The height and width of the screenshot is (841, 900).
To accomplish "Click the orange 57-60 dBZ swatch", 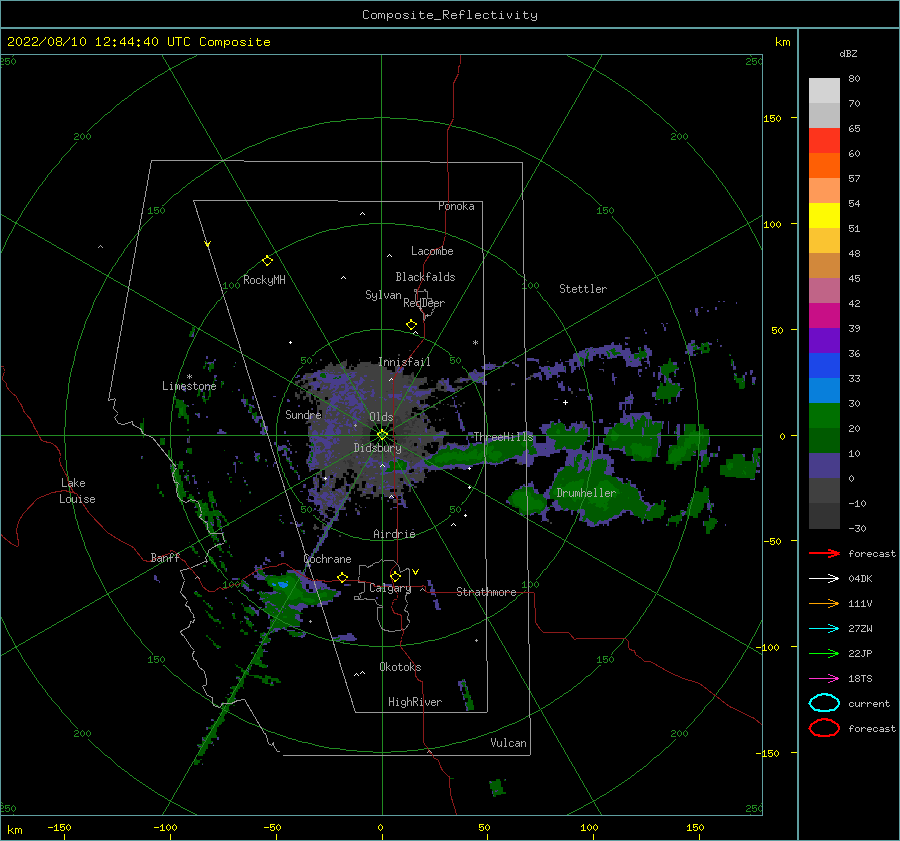I will coord(824,166).
